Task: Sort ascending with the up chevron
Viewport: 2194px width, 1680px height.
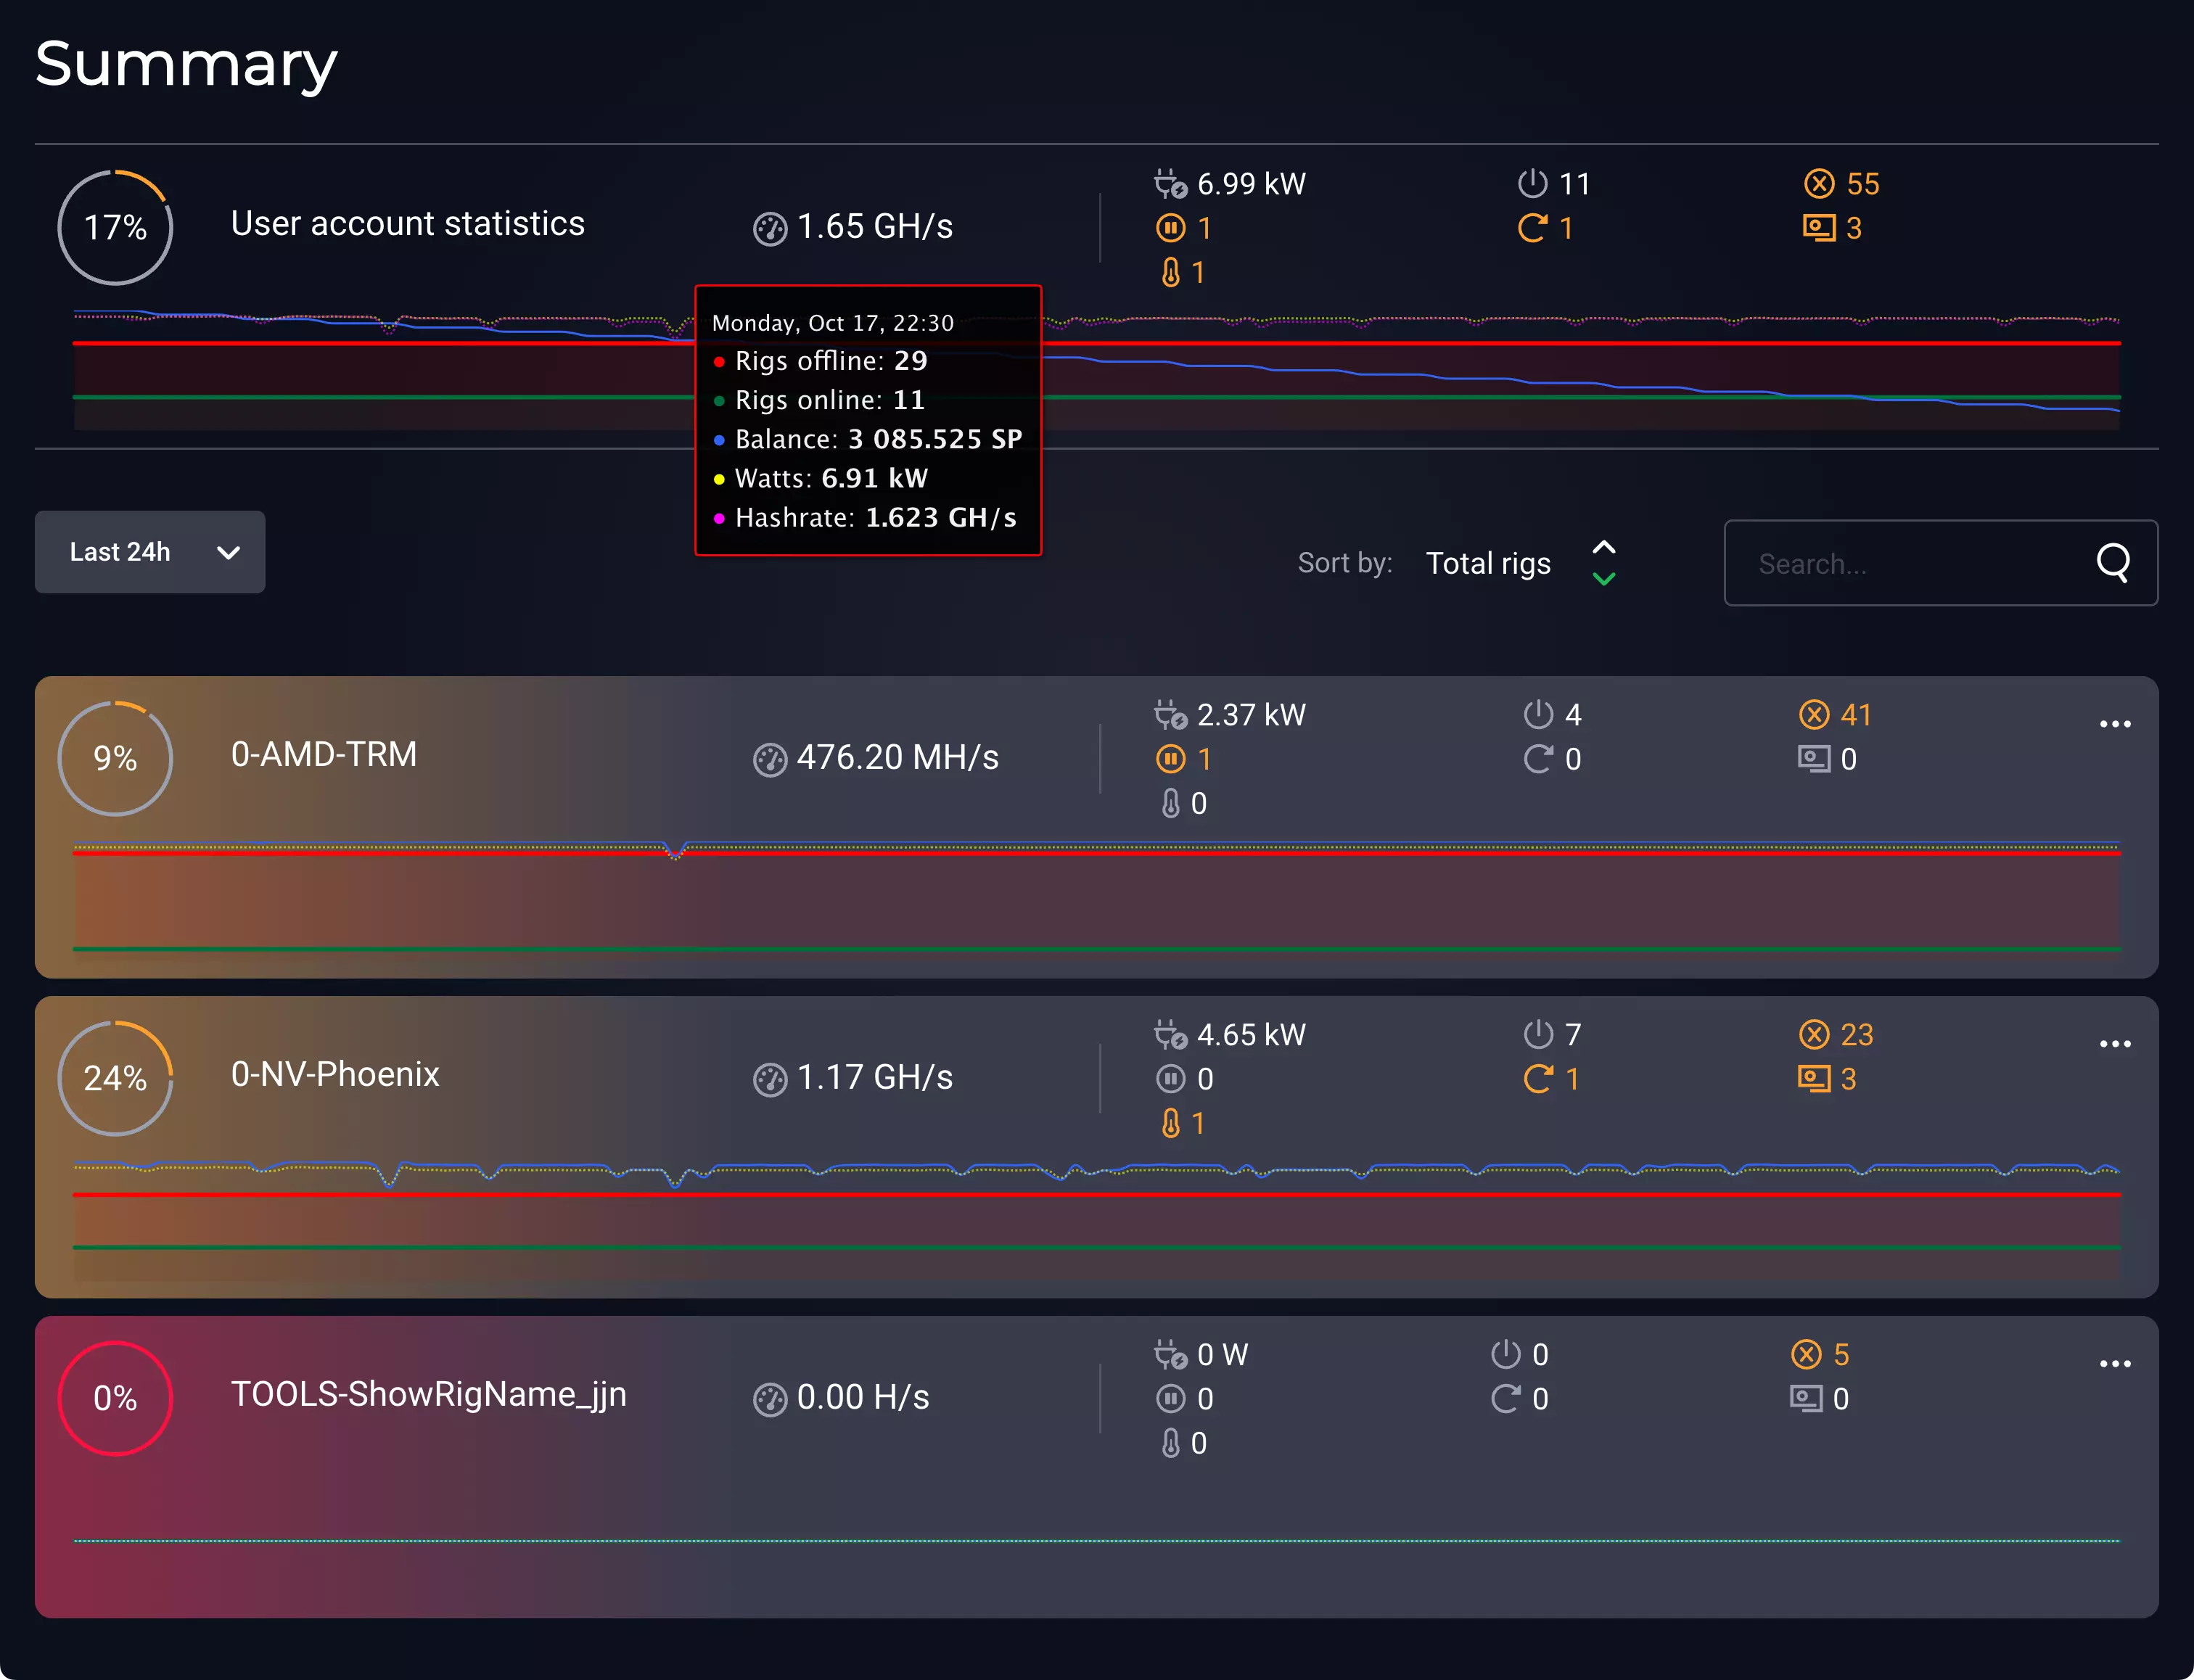Action: (1604, 547)
